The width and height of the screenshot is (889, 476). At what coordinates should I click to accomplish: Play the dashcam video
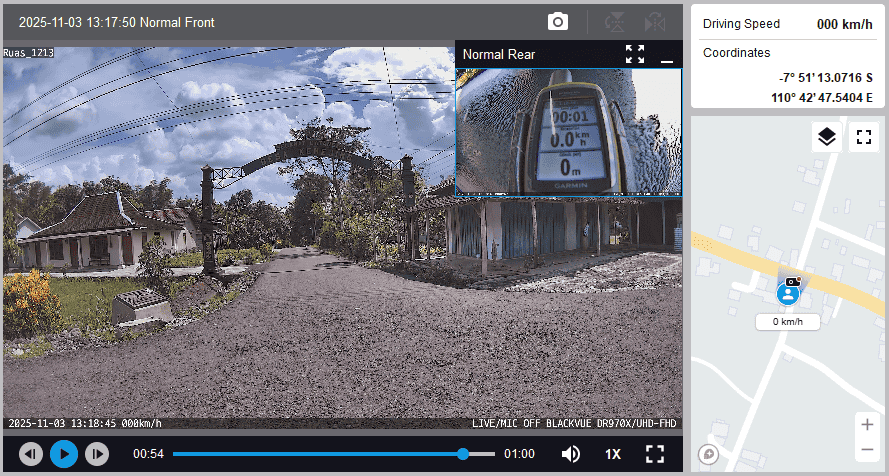(x=64, y=454)
